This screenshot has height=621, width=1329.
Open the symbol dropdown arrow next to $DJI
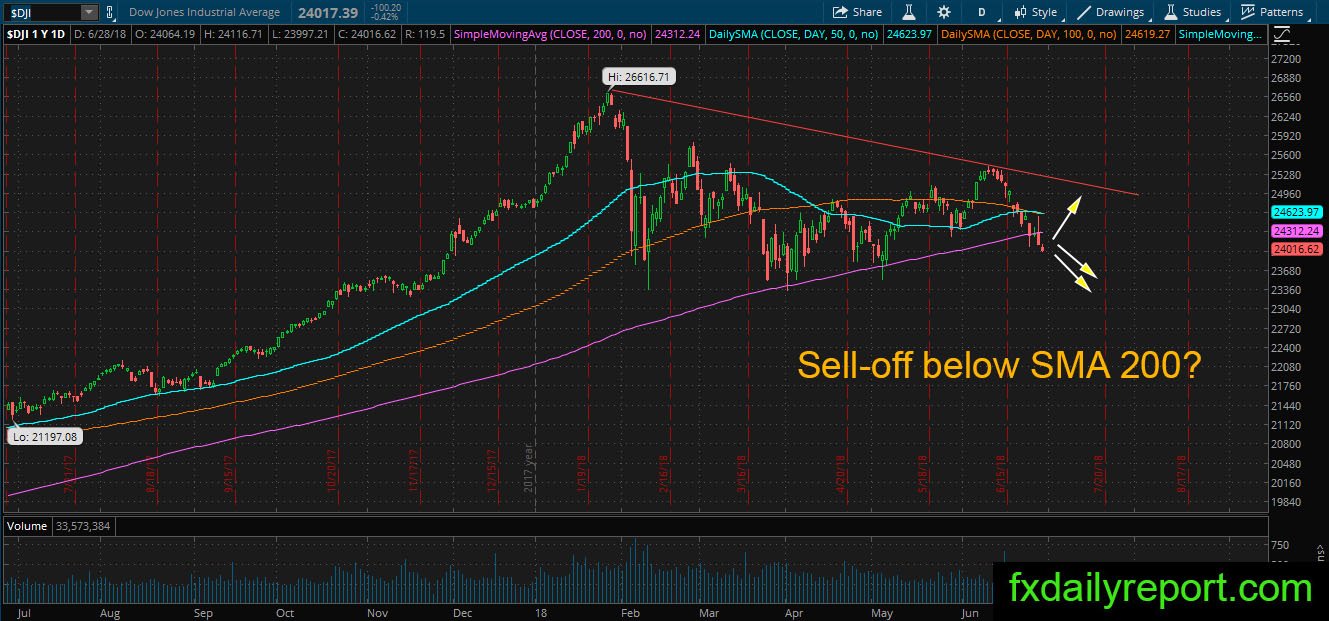(89, 12)
